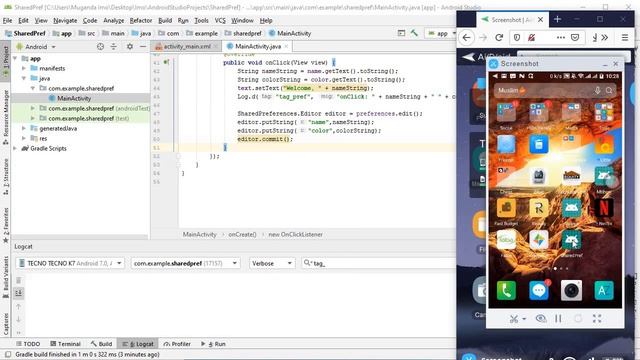640x360 pixels.
Task: Click the Pocket save icon in browser
Action: 575,38
